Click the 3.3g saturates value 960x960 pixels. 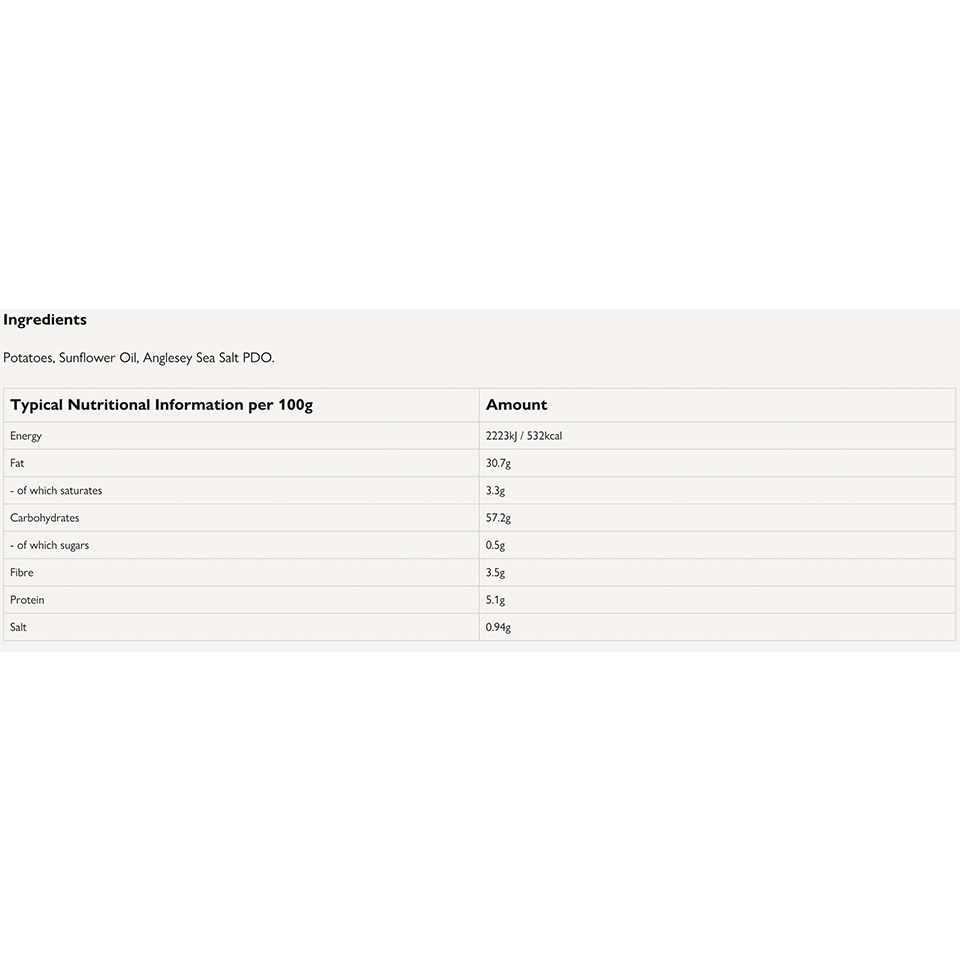495,491
